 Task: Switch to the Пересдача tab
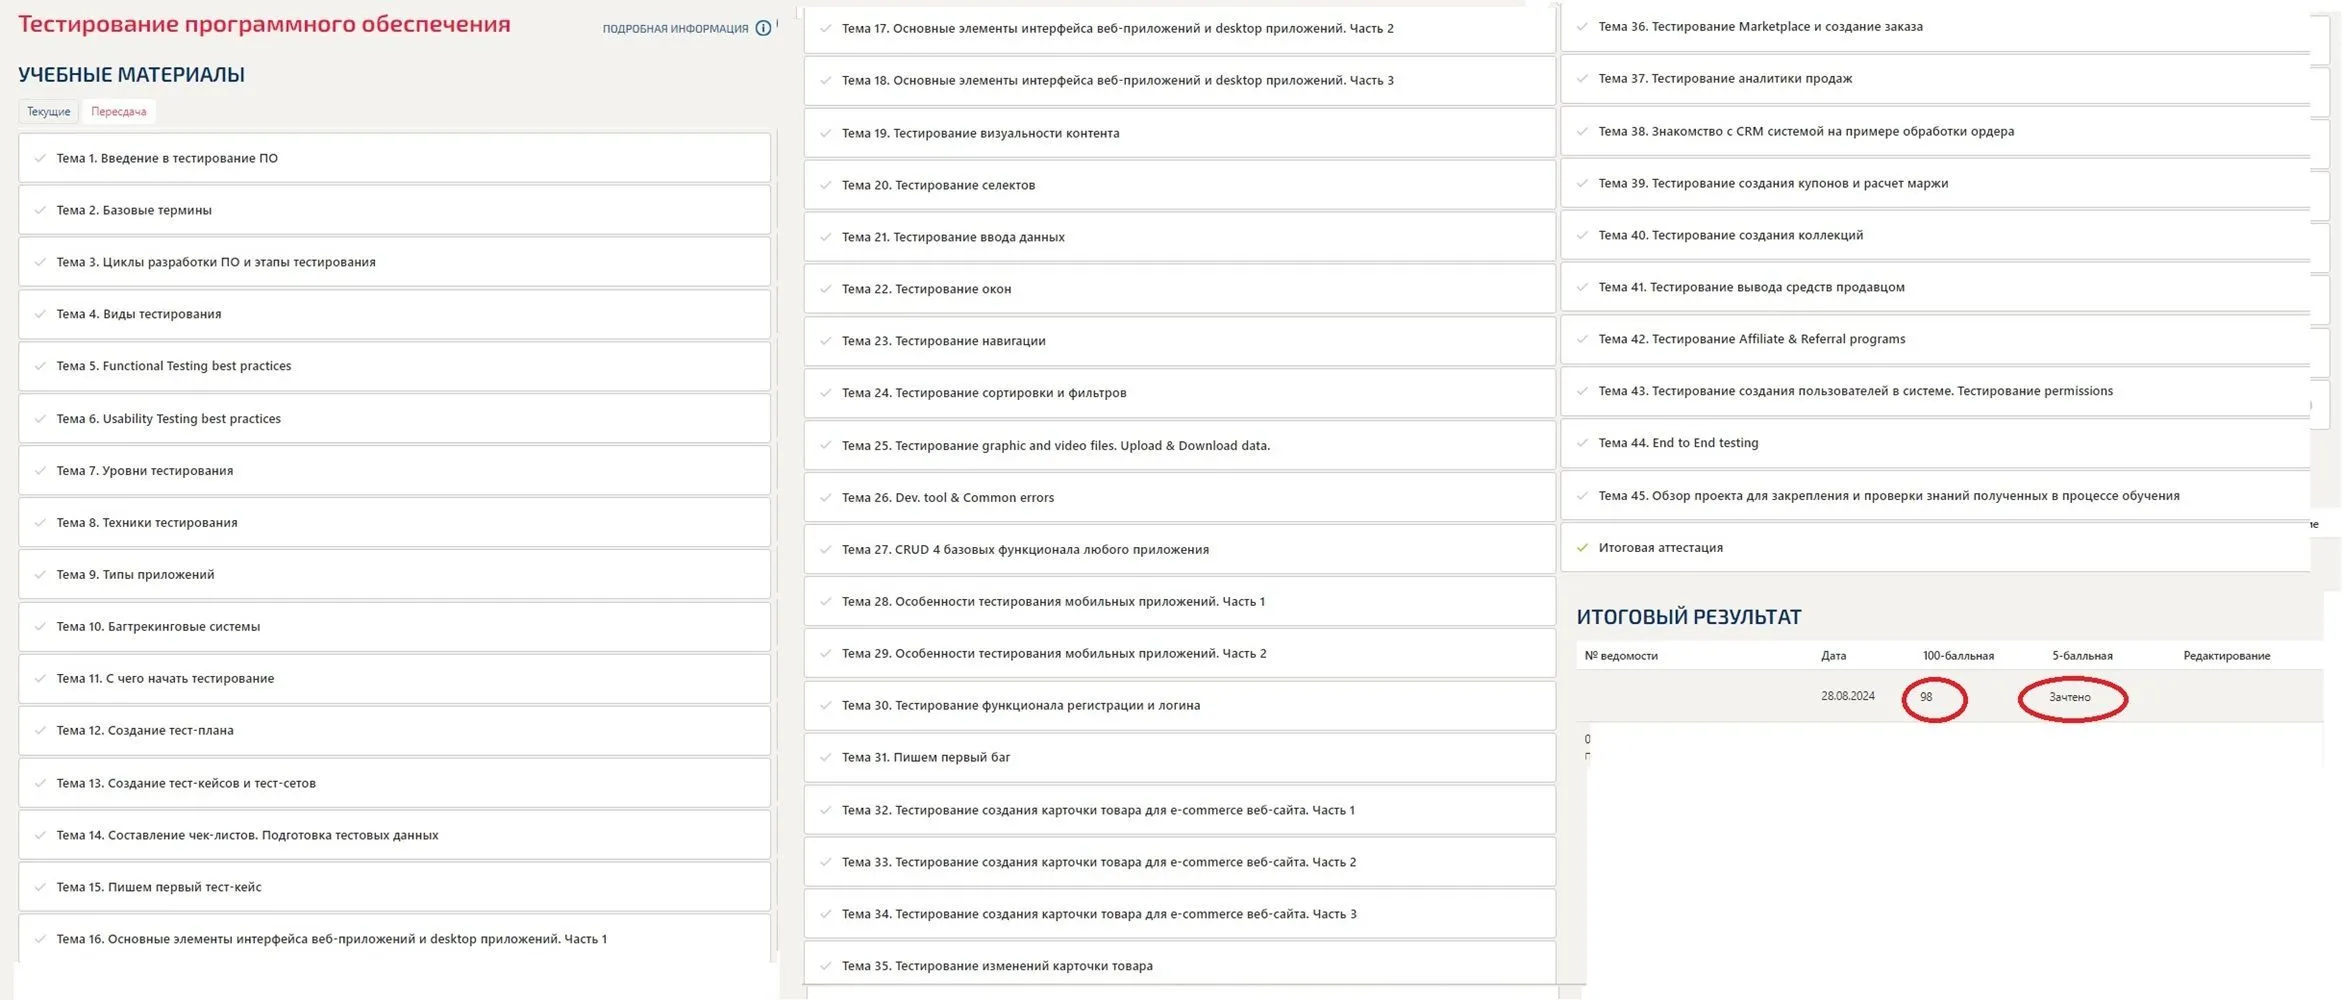[118, 111]
